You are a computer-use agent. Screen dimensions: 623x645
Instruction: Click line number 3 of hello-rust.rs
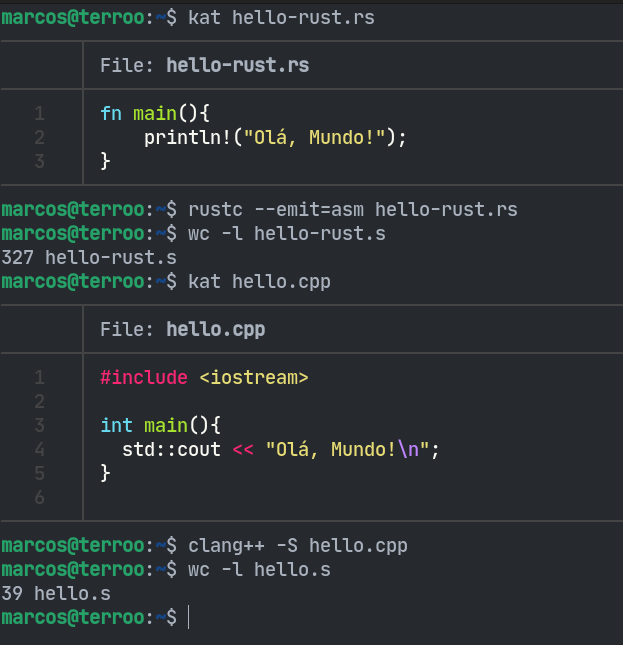point(39,161)
